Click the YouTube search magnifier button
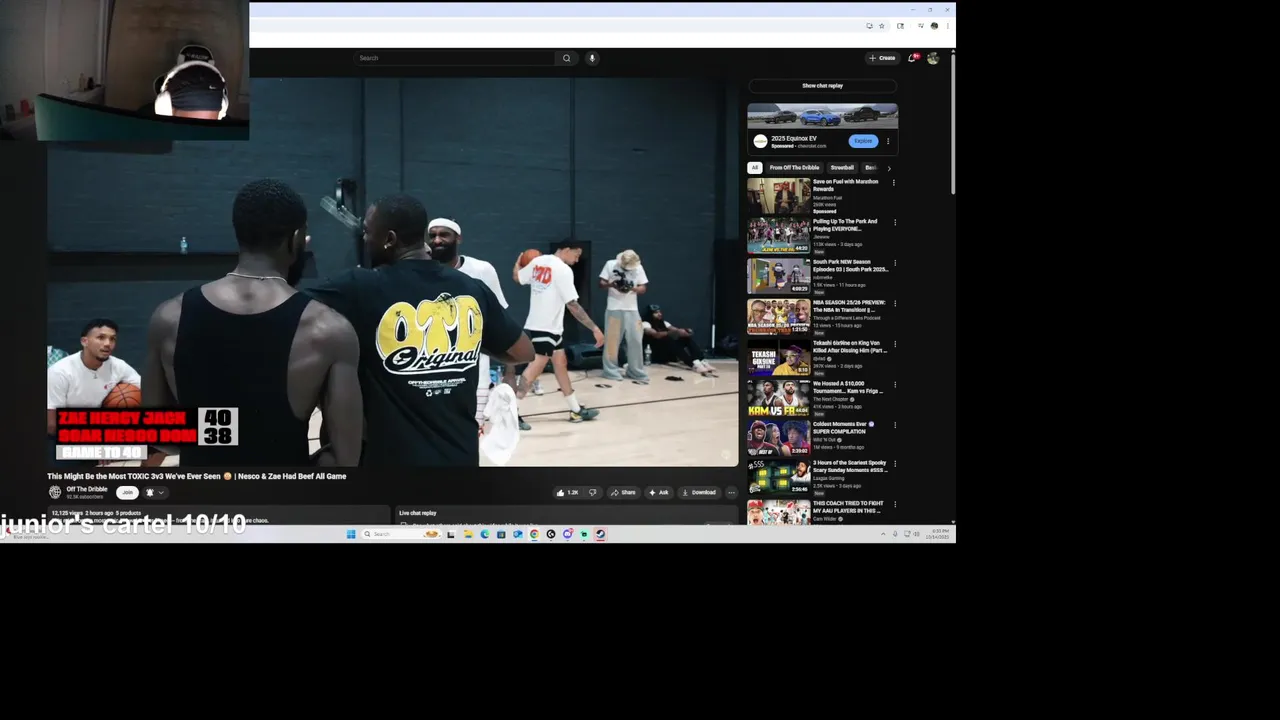Image resolution: width=1280 pixels, height=720 pixels. pos(566,58)
